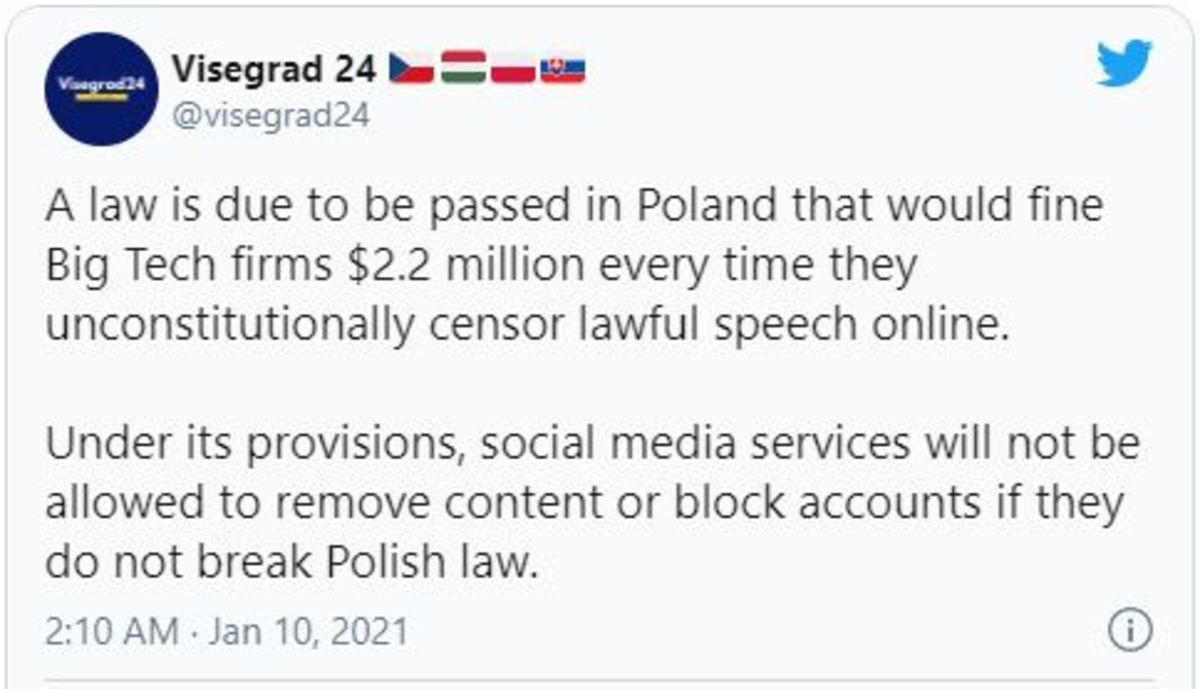Click the Hungarian flag emoji
1200x689 pixels.
462,67
